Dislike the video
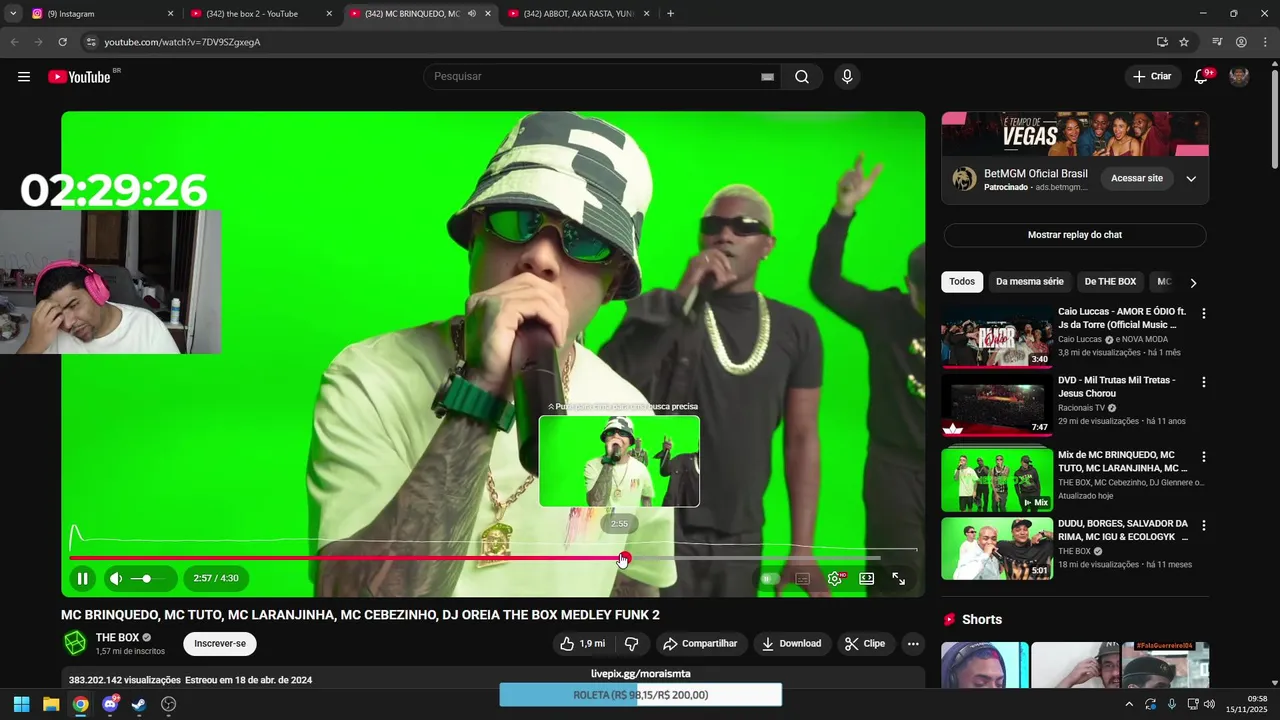Image resolution: width=1280 pixels, height=720 pixels. pos(631,644)
